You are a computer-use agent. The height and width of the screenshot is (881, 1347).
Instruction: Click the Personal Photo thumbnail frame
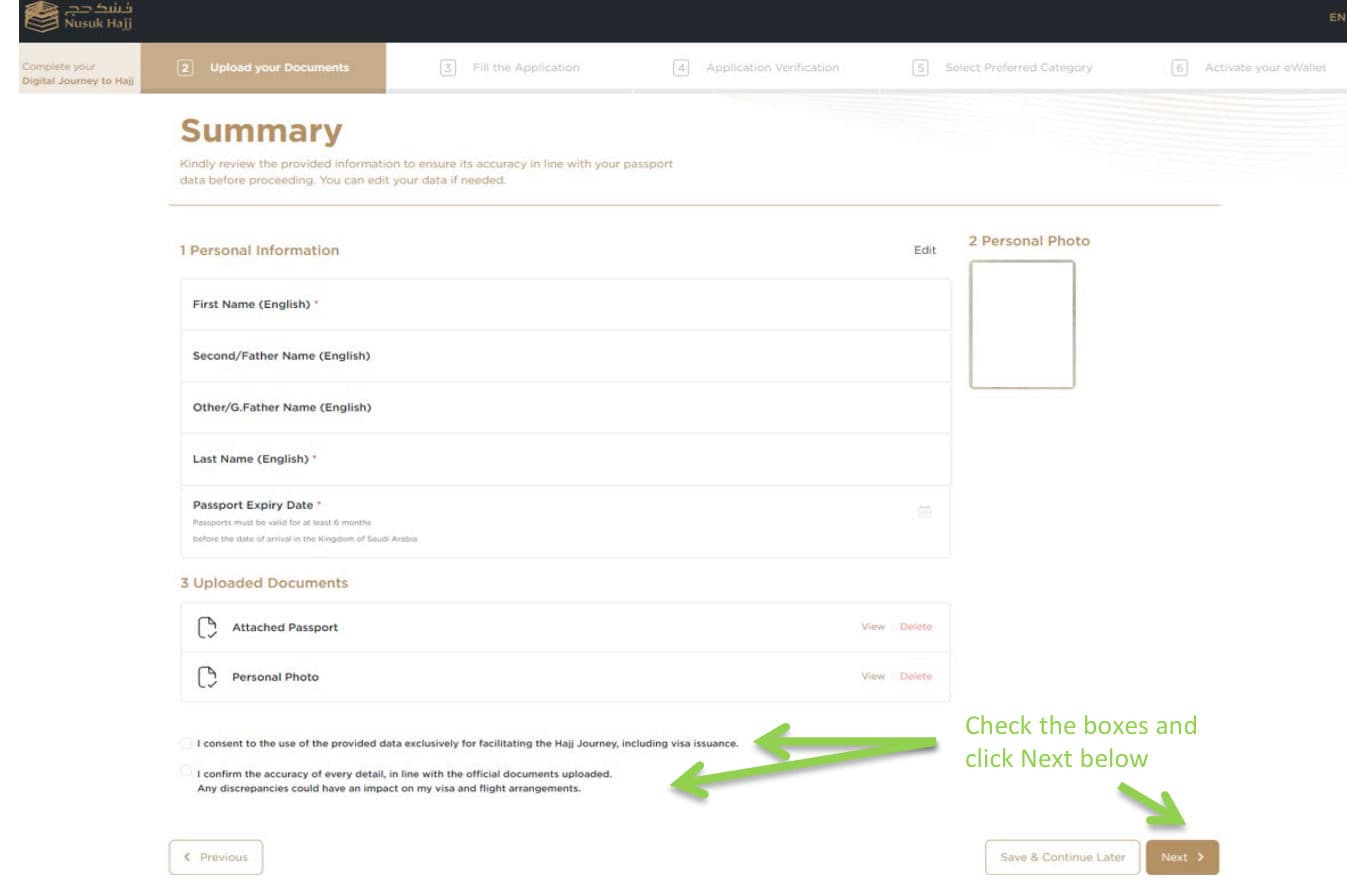1022,324
